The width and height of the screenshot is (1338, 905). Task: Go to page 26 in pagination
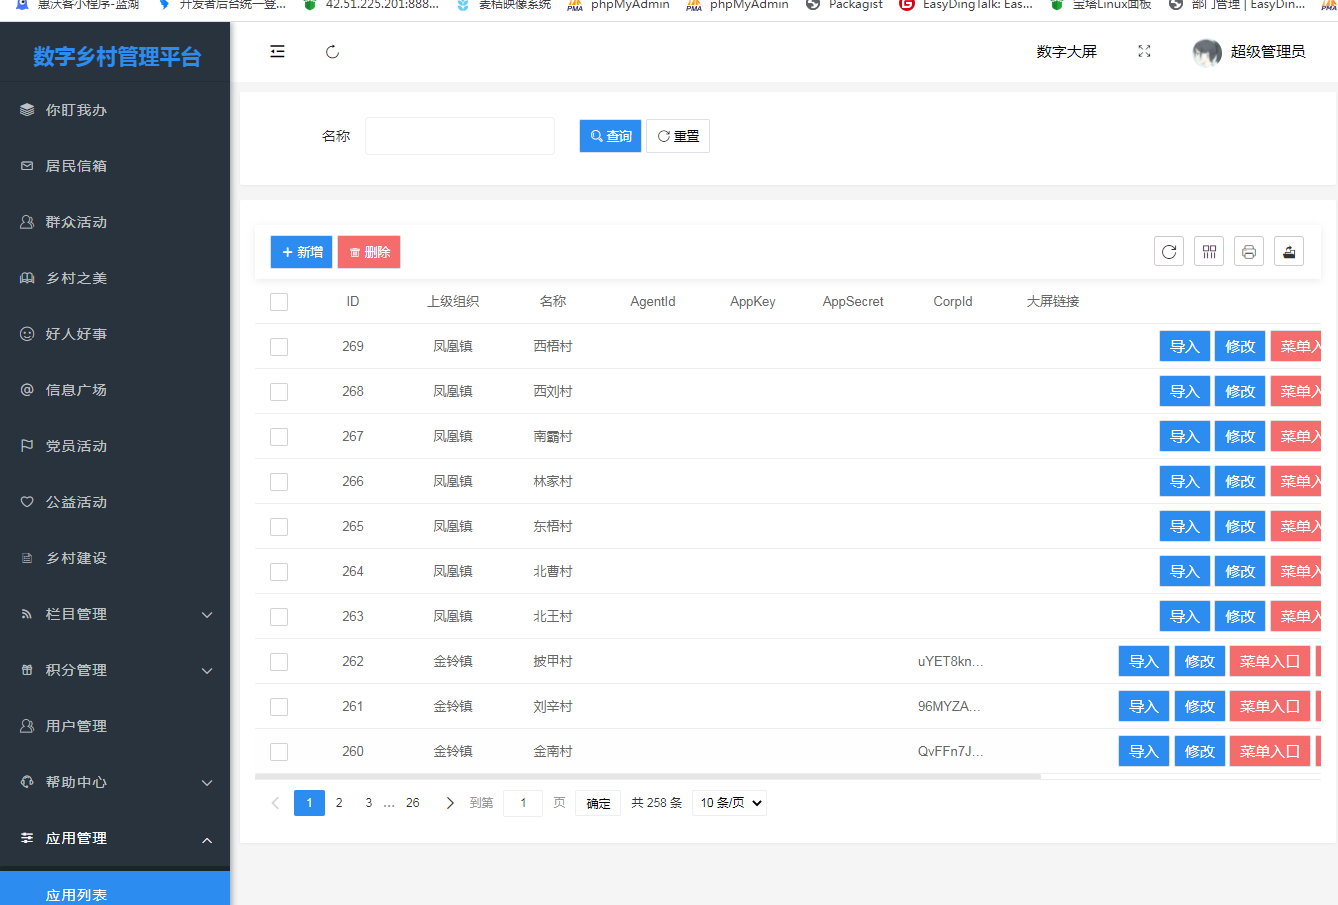click(x=412, y=803)
